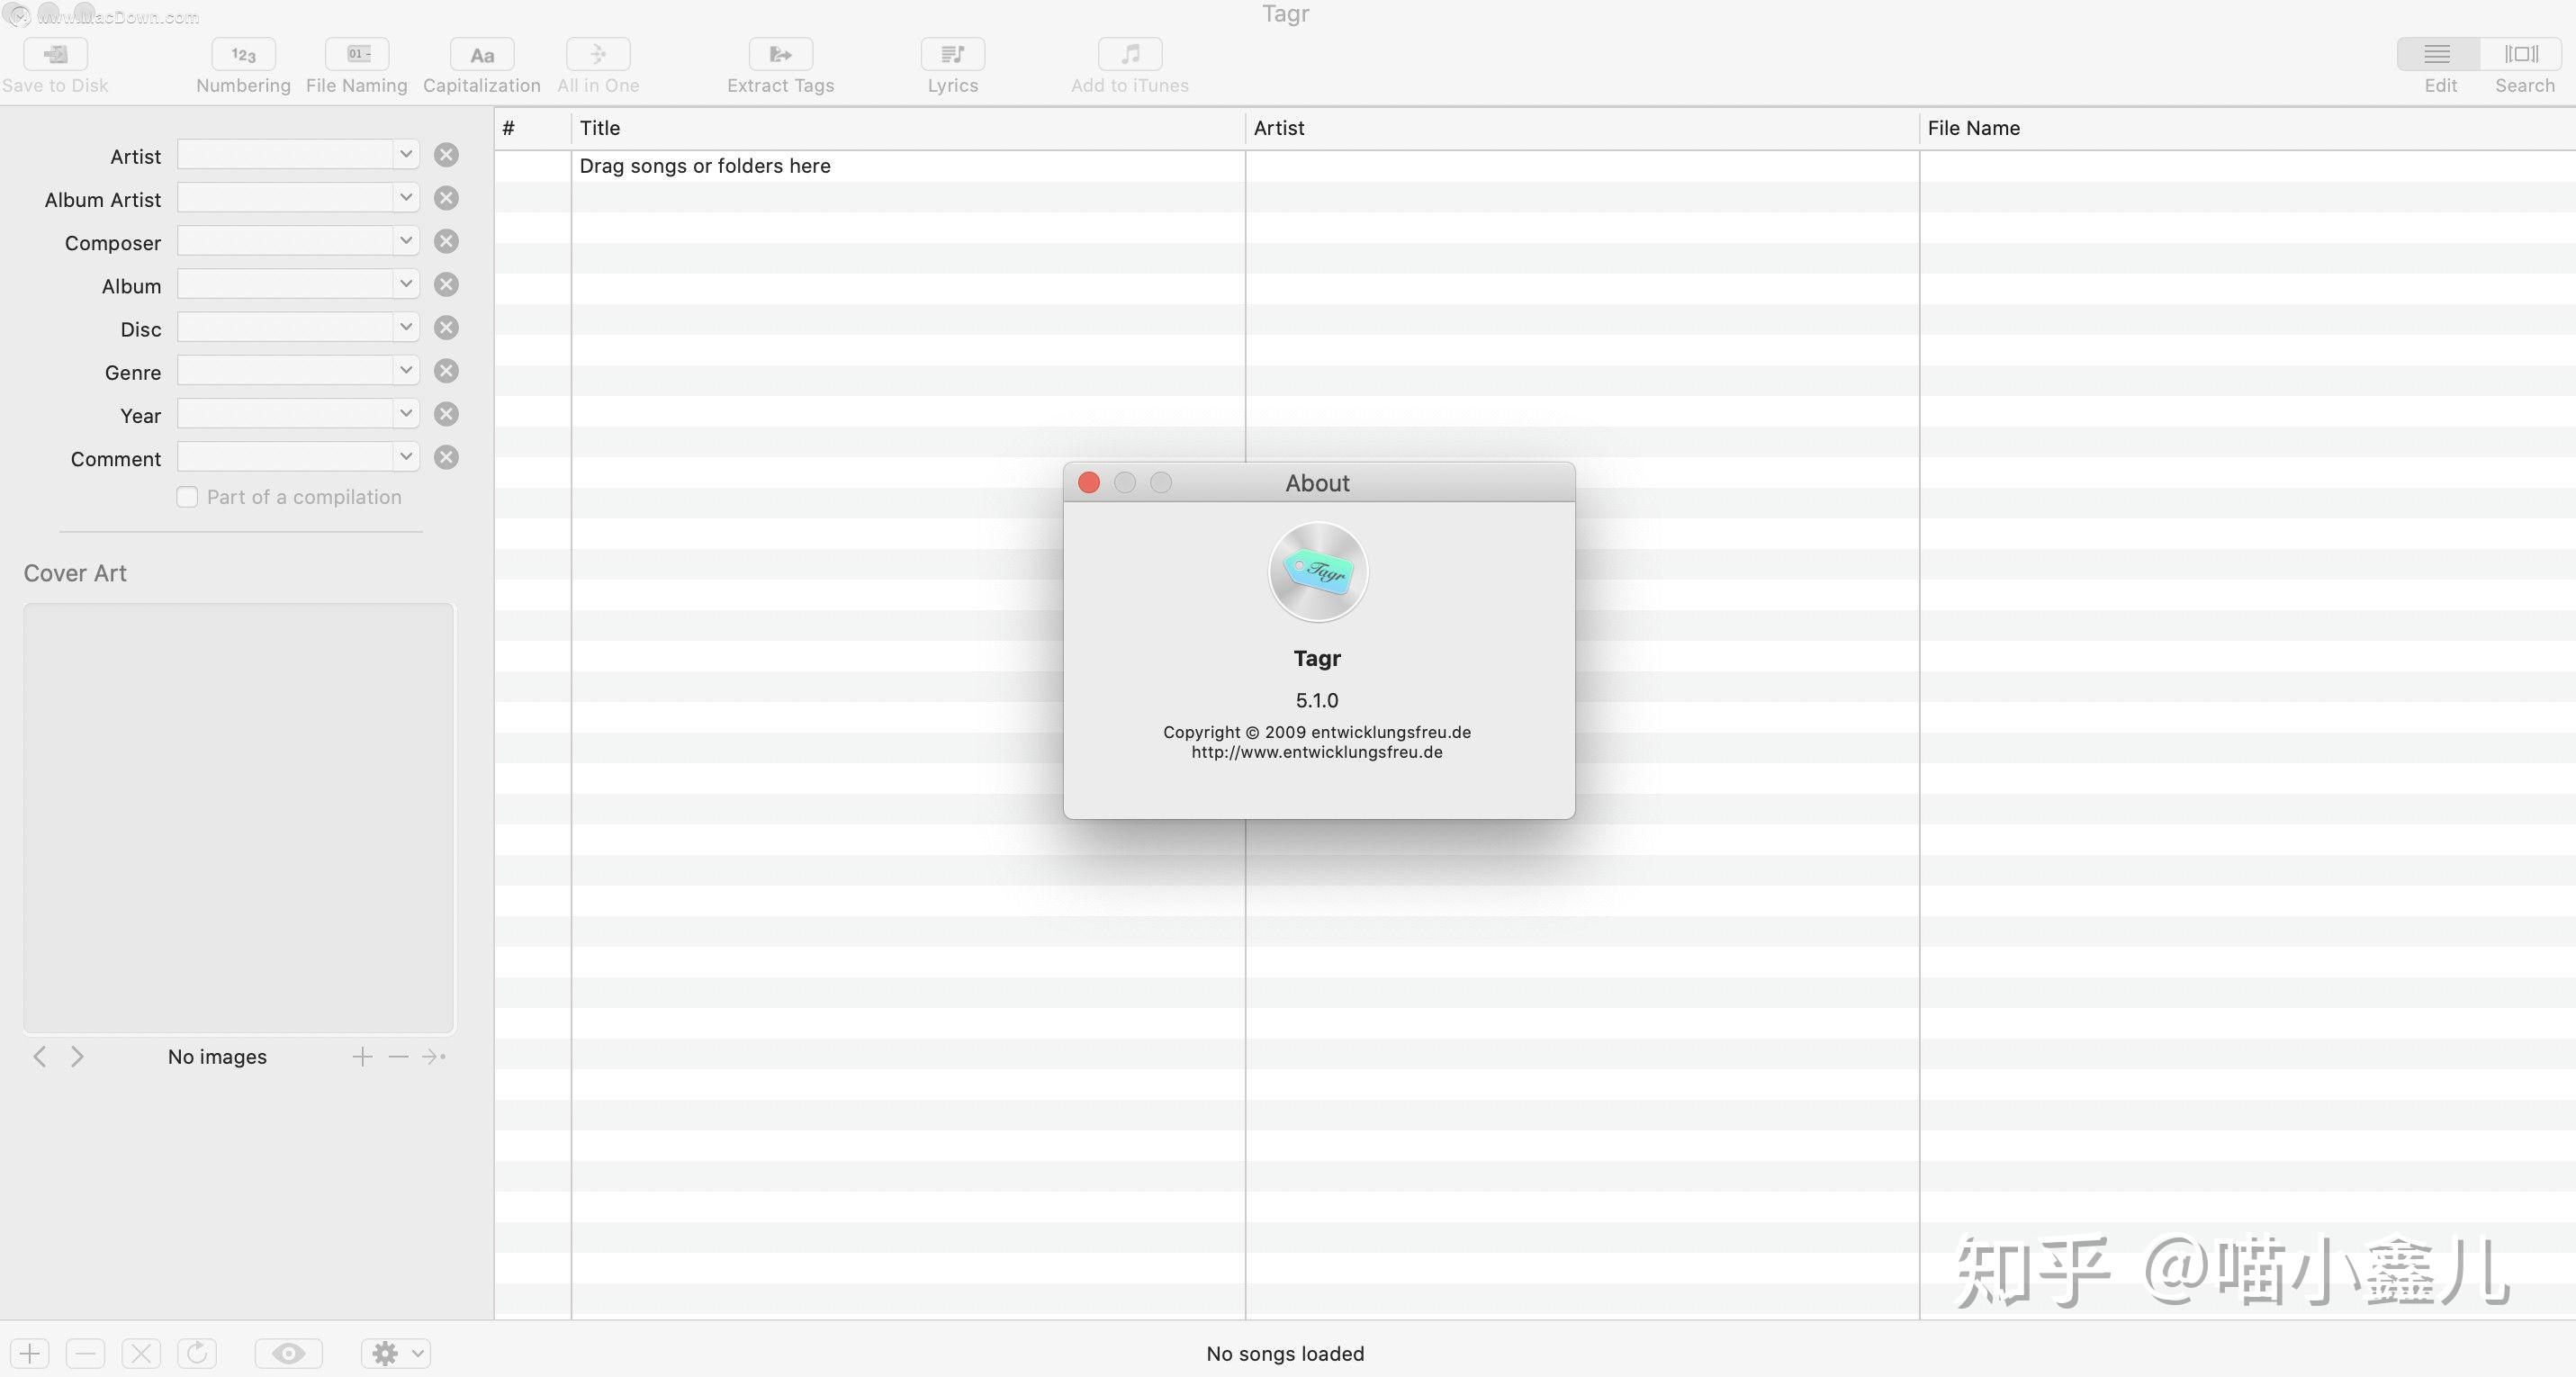Add songs with bottom plus button

[30, 1354]
